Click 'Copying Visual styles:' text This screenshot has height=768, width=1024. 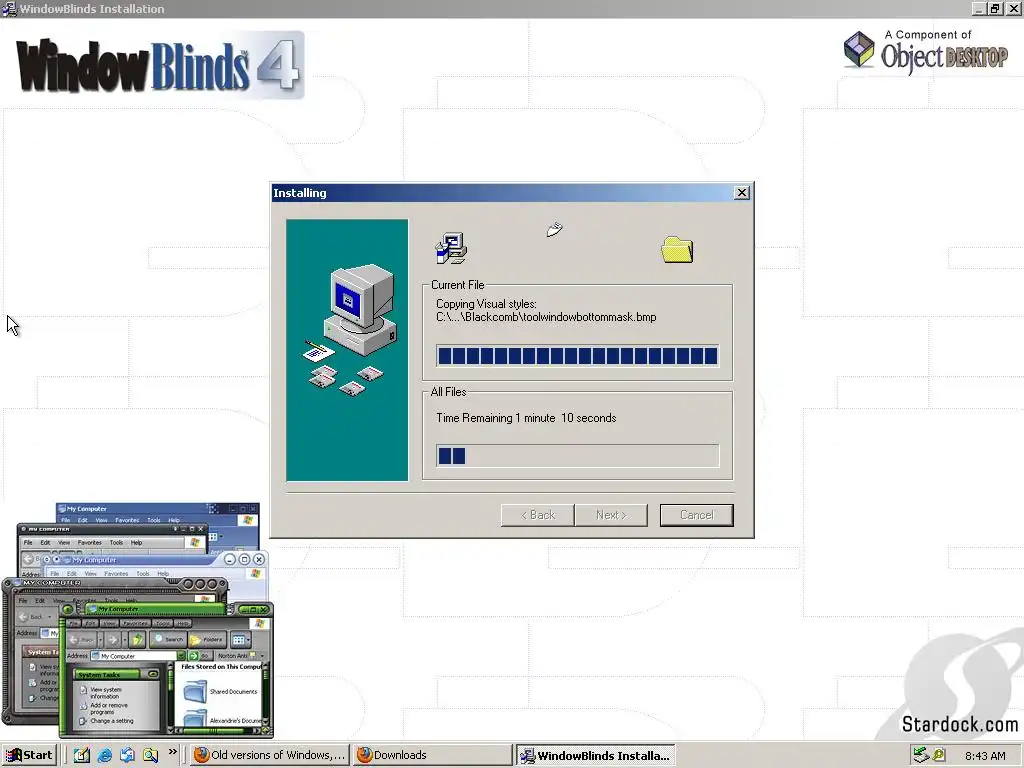(x=486, y=304)
